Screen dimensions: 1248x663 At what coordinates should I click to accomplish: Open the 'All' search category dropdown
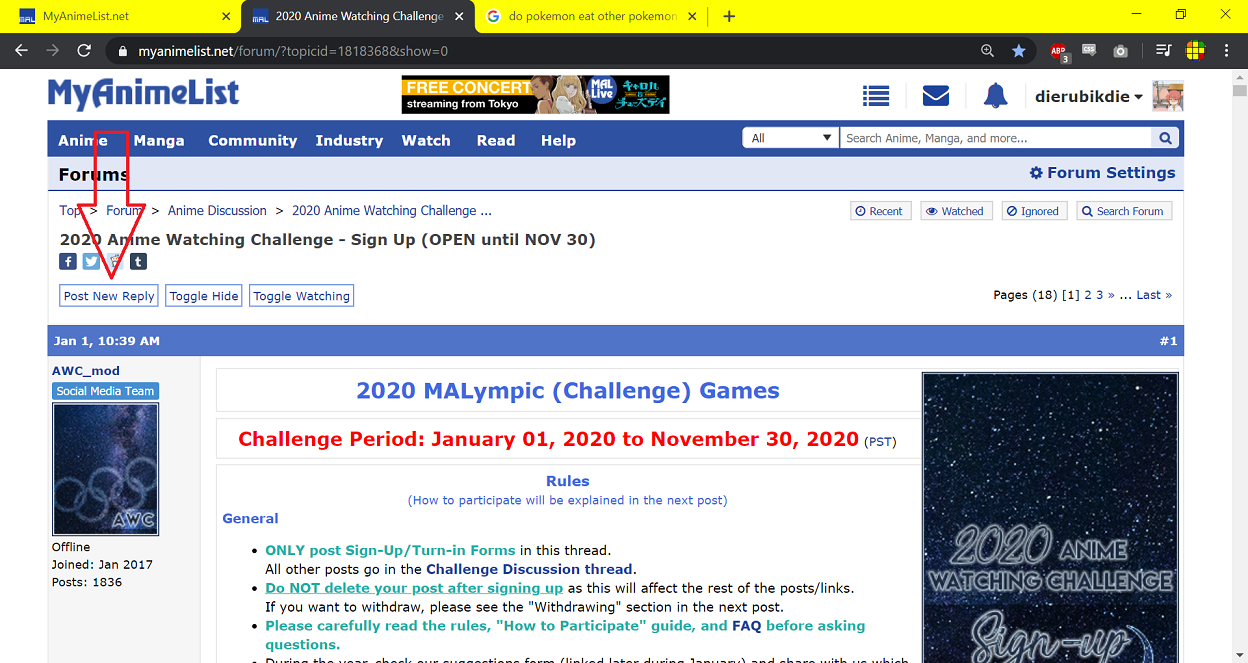pos(790,138)
